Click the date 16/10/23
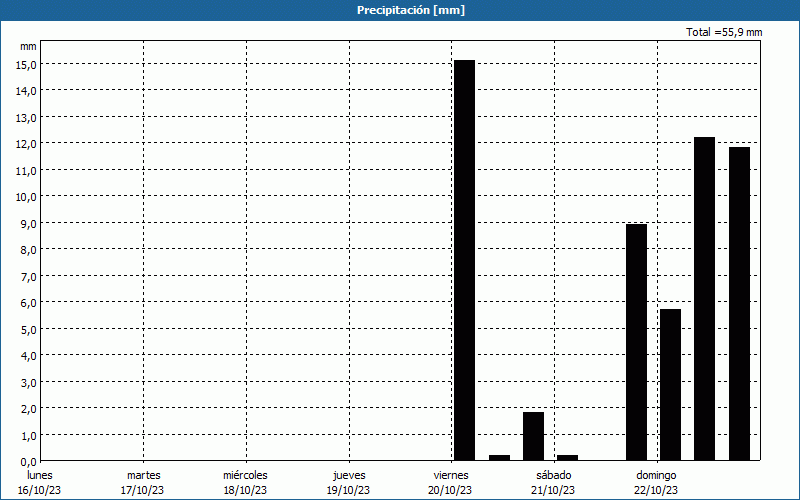This screenshot has height=500, width=800. [x=39, y=490]
